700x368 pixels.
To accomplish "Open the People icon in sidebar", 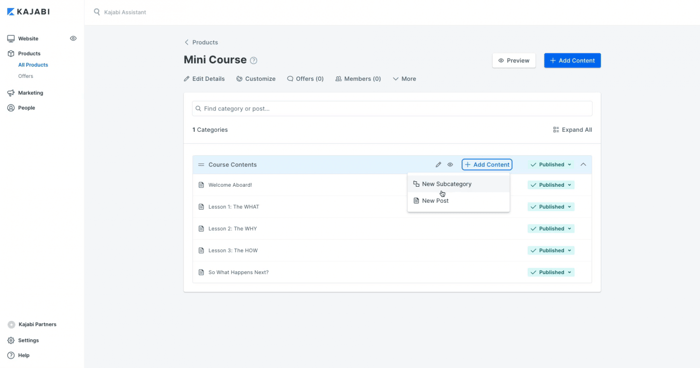I will tap(11, 108).
